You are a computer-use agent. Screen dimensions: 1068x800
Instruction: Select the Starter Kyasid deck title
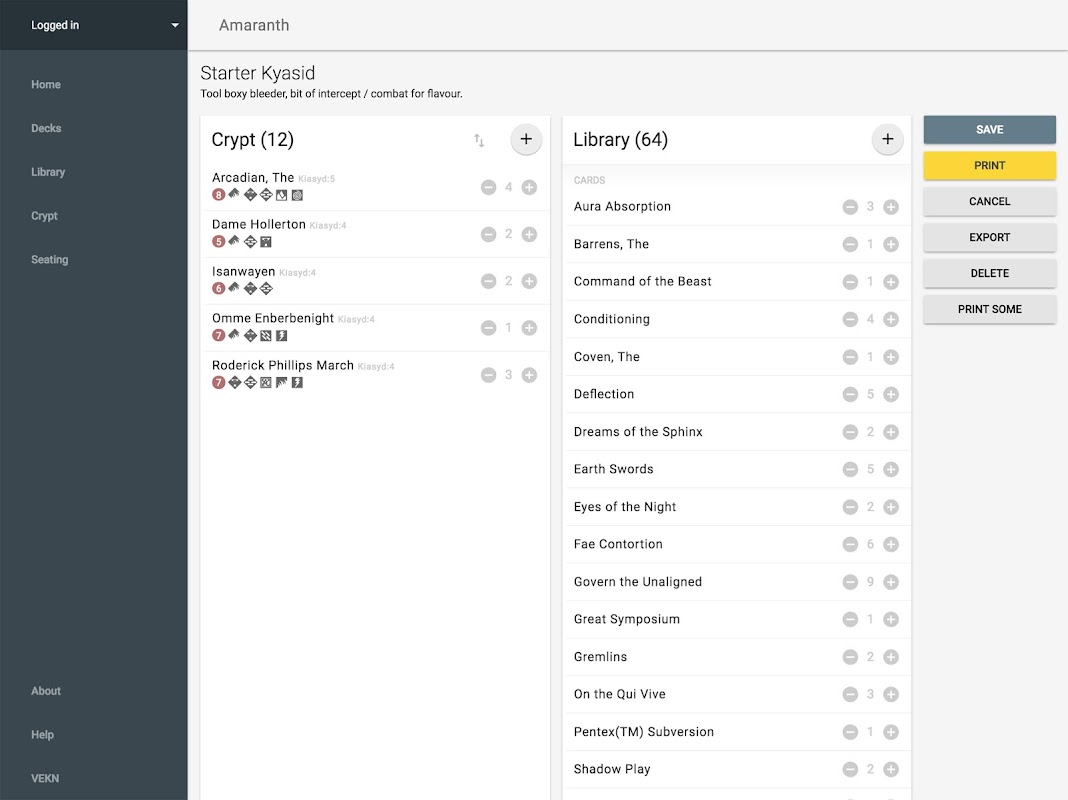point(257,73)
